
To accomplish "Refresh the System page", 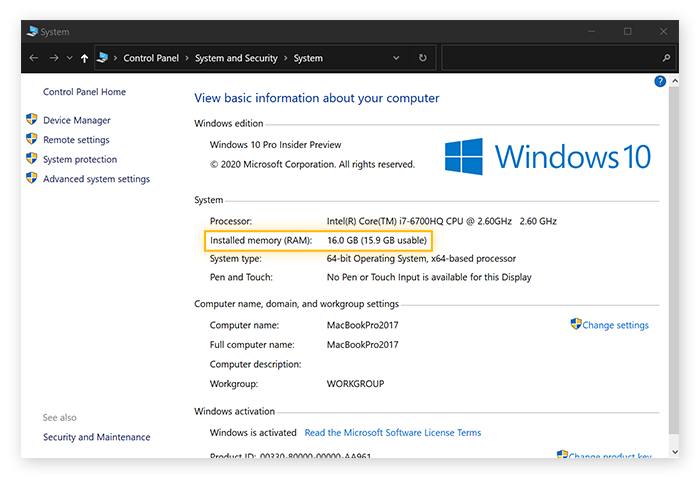I will point(422,58).
